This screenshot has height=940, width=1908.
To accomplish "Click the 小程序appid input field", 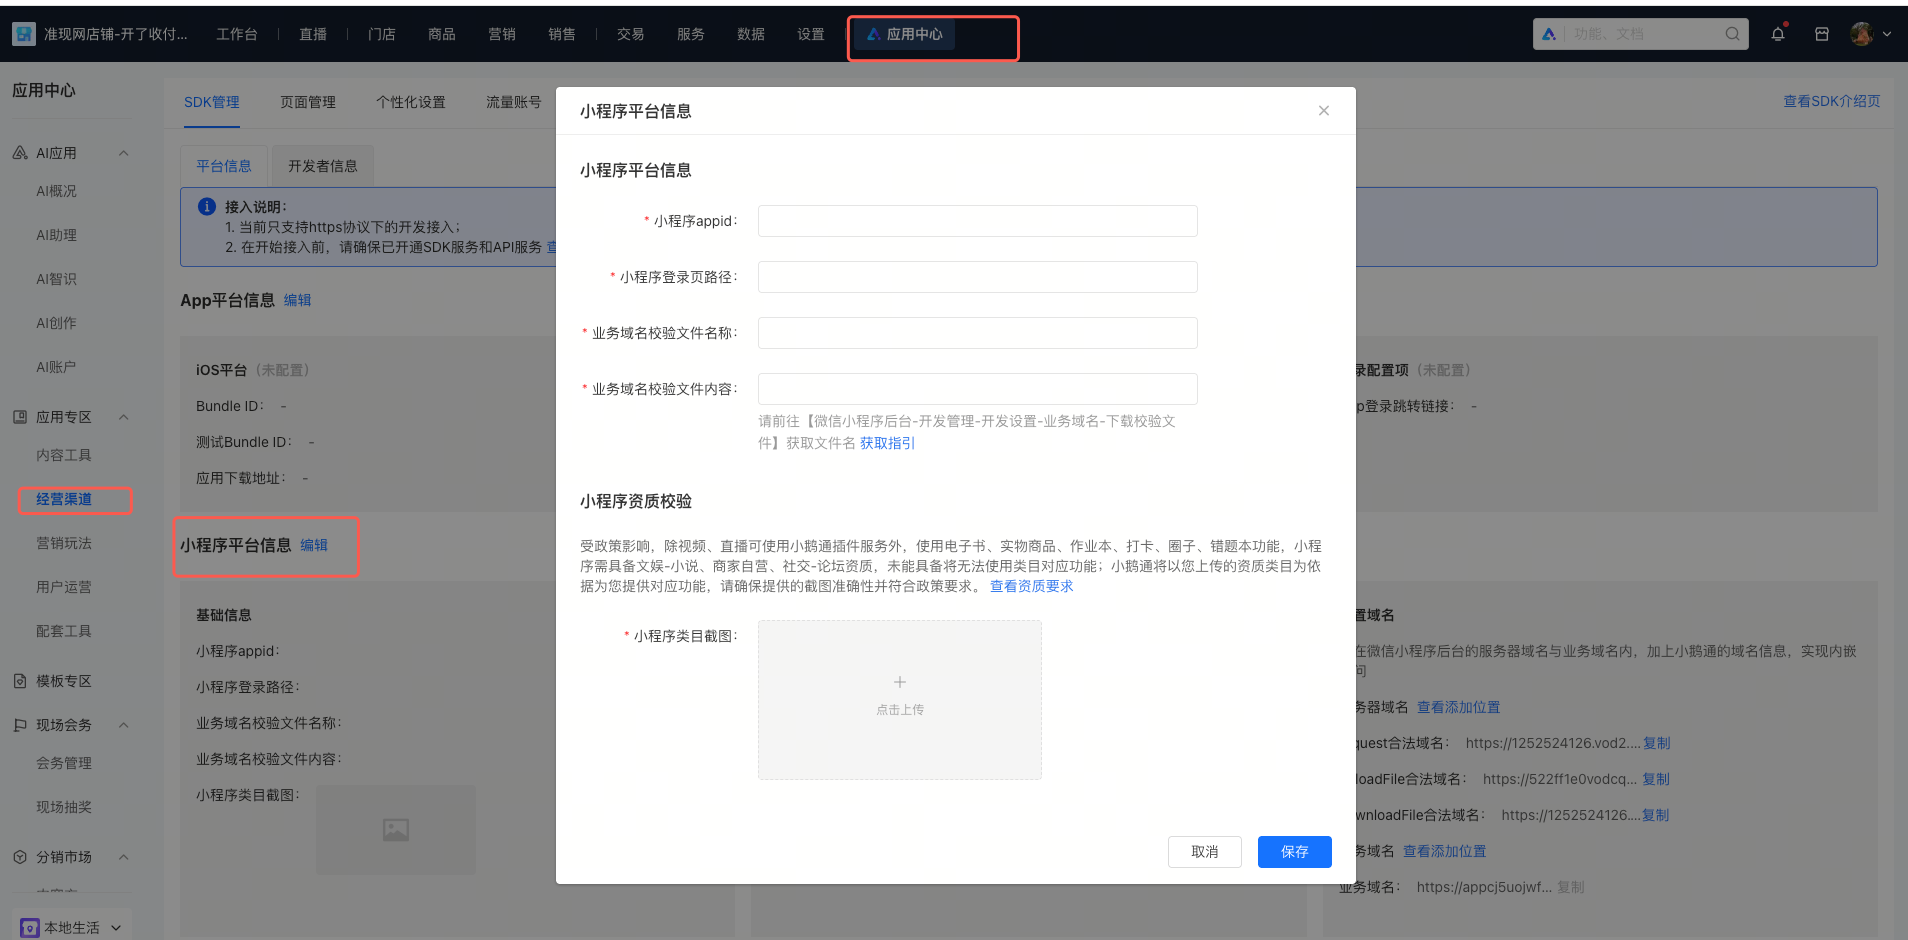I will [977, 221].
